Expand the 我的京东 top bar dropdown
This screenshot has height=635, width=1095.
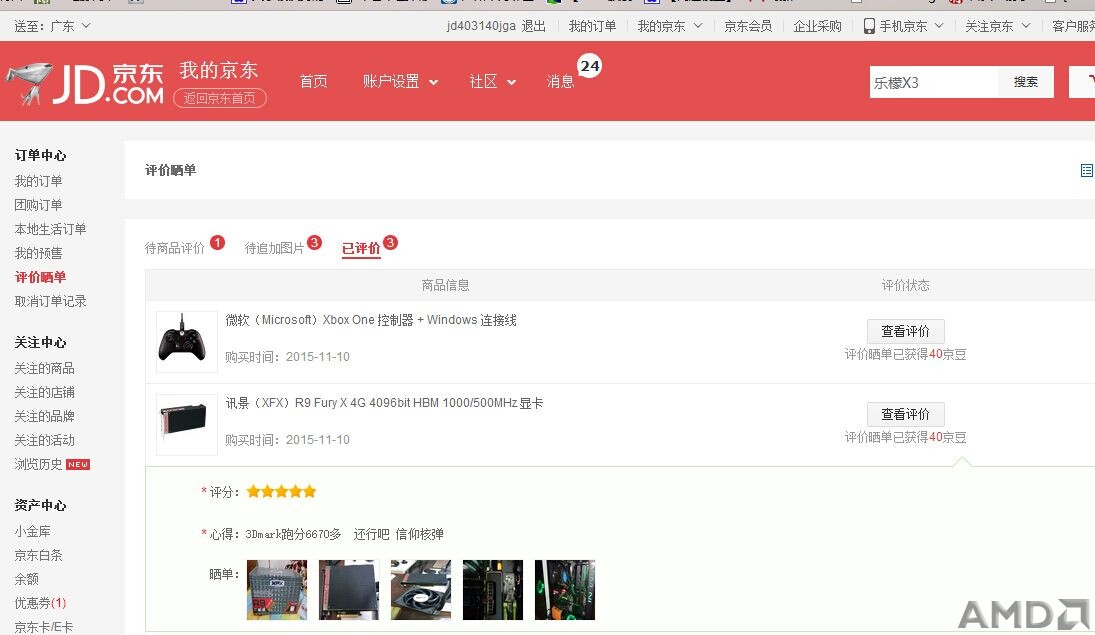click(670, 26)
